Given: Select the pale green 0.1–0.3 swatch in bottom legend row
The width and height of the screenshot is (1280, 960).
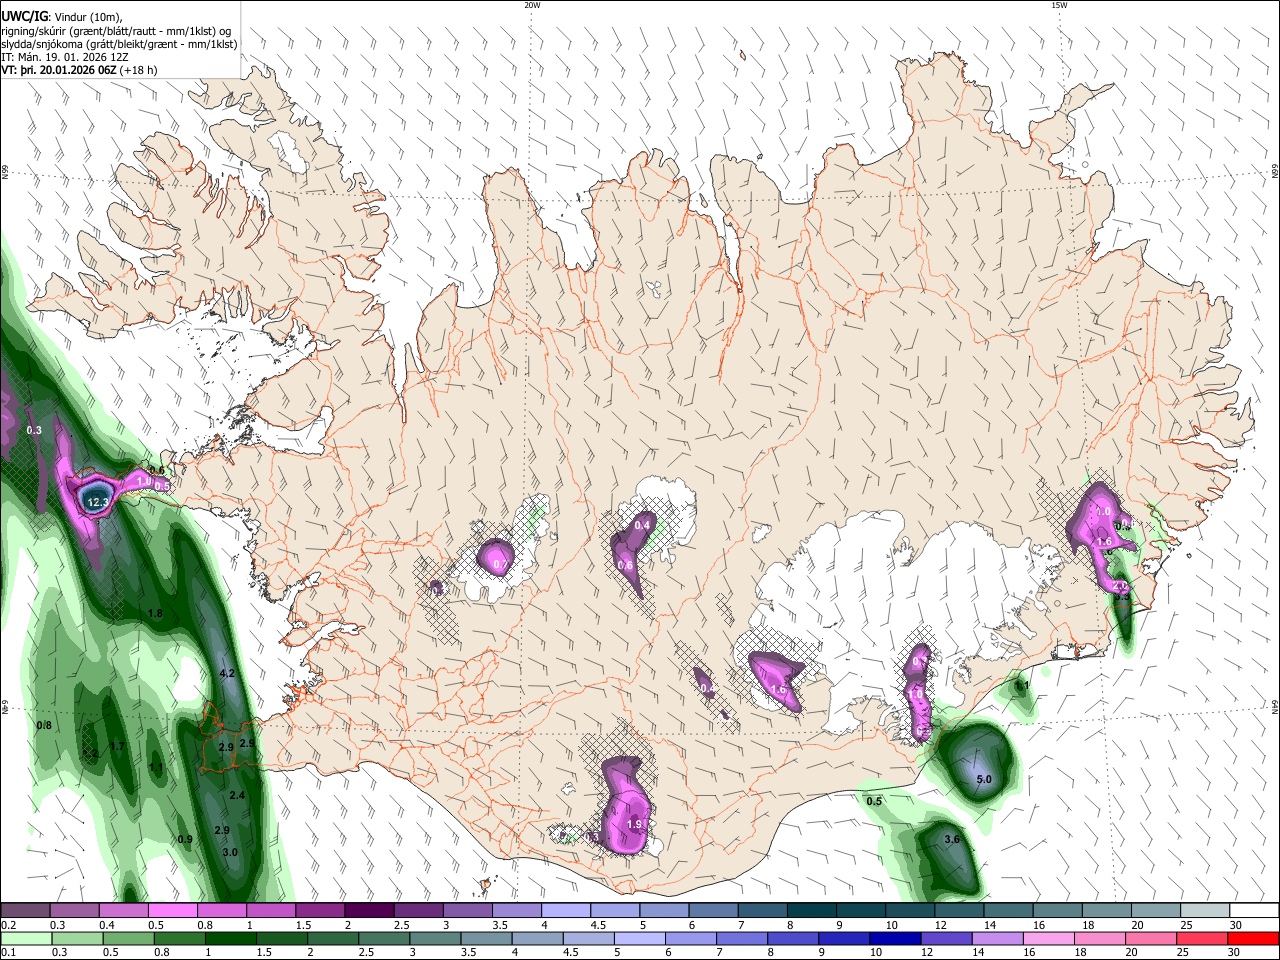Looking at the screenshot, I should coord(26,938).
